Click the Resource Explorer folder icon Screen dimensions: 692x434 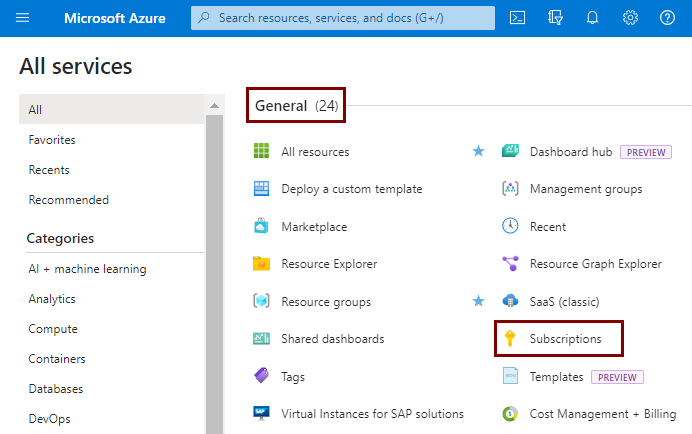(261, 263)
